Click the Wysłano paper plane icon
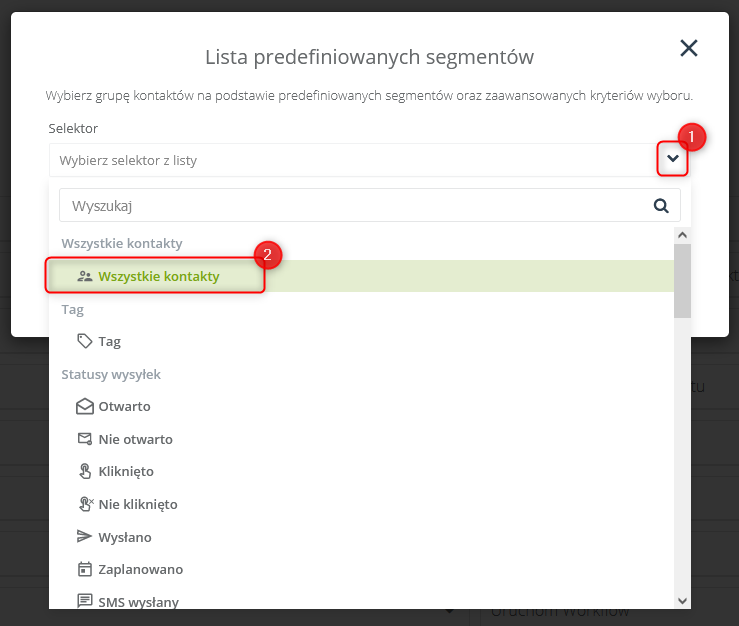The width and height of the screenshot is (739, 626). pos(84,536)
